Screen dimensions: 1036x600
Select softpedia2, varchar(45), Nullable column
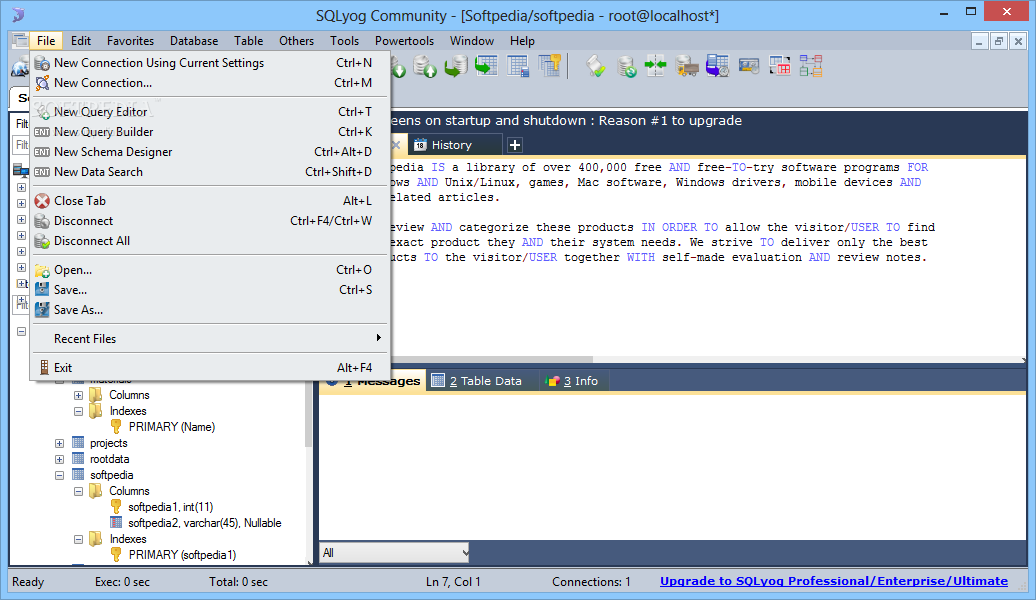(205, 523)
